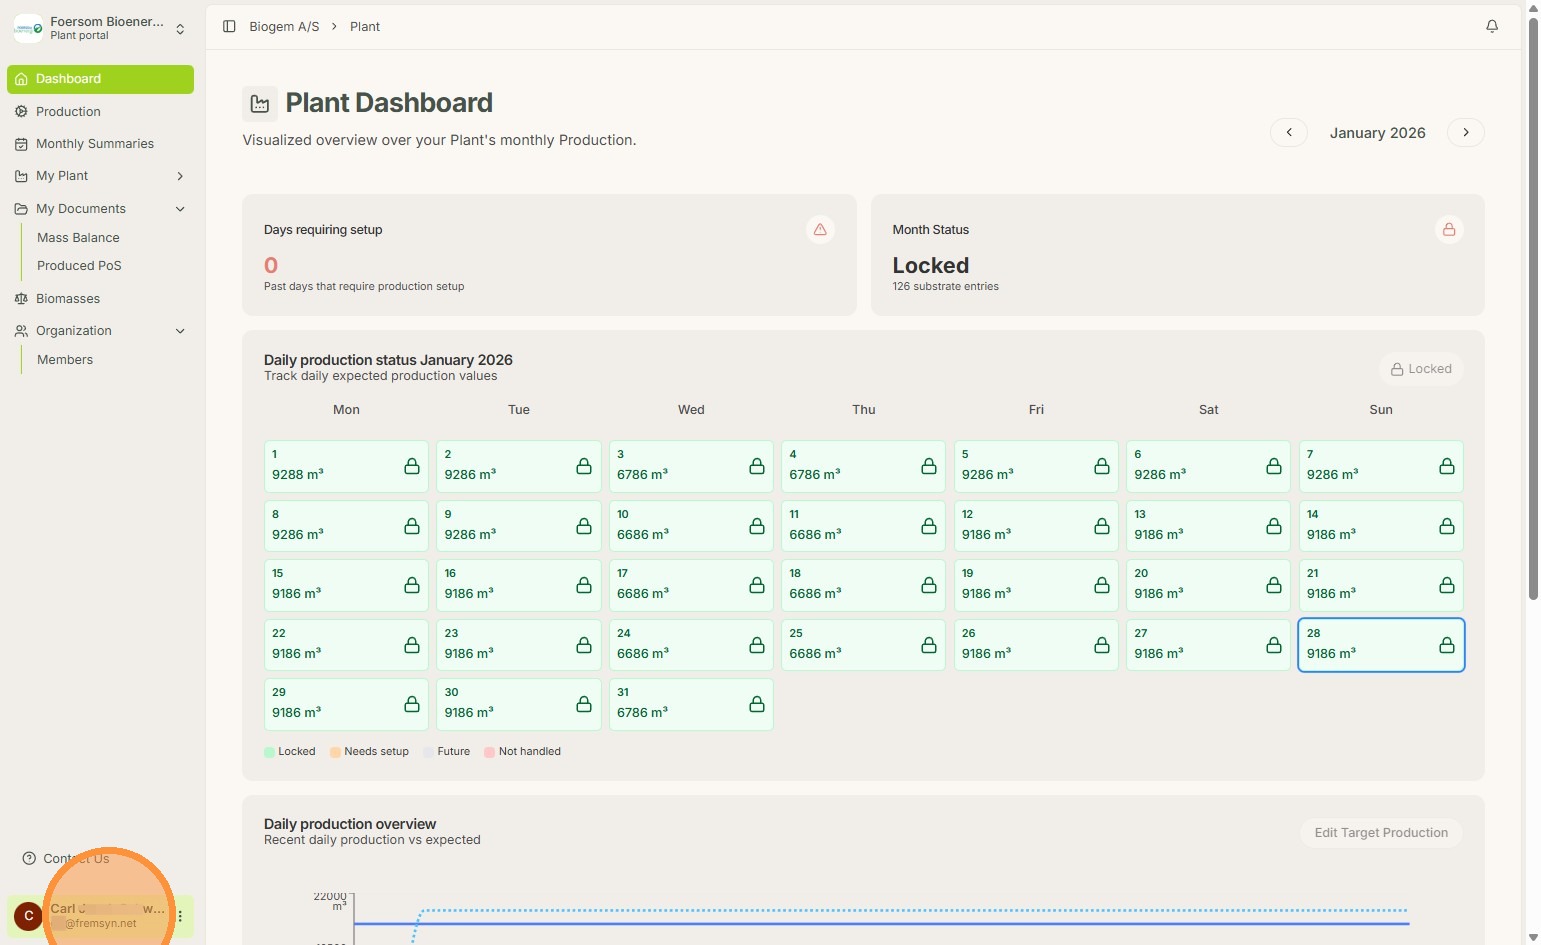The height and width of the screenshot is (945, 1541).
Task: Expand the My Plant submenu
Action: 180,176
